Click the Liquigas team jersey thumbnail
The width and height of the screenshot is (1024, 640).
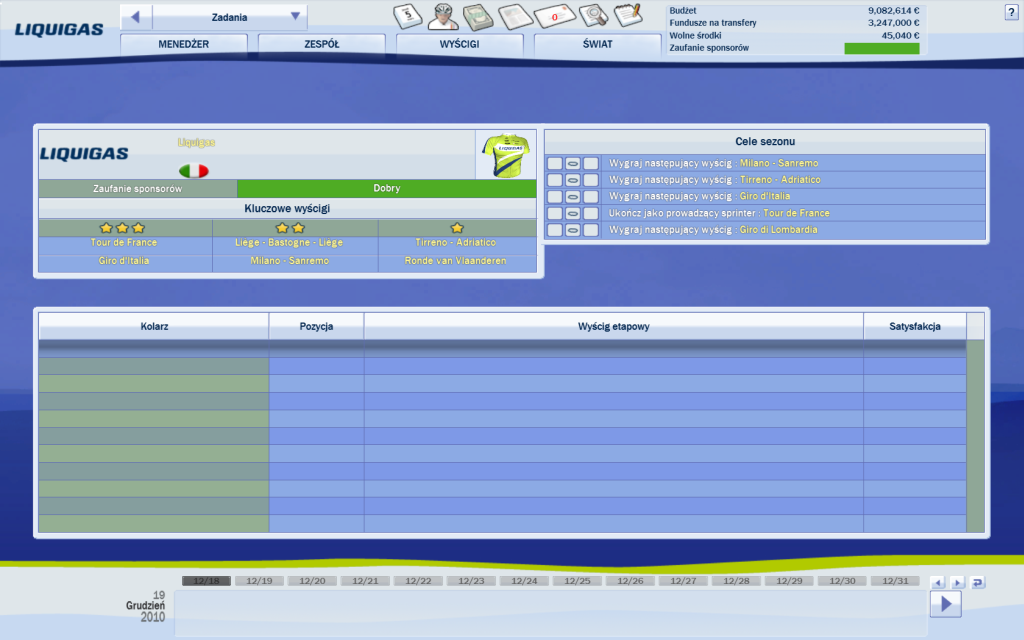(x=505, y=155)
